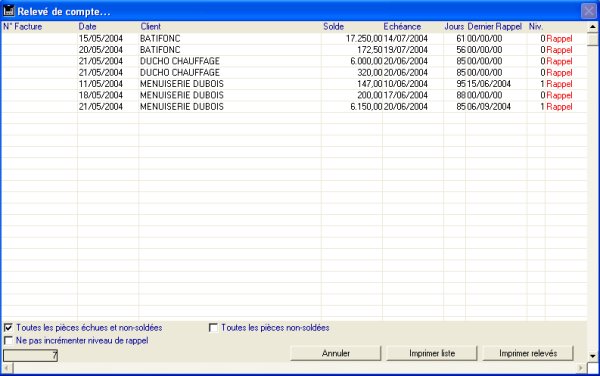Viewport: 600px width, 376px height.
Task: Click Rappel on the 320,00 DUCHO CHAUFFAGE row
Action: pyautogui.click(x=559, y=73)
